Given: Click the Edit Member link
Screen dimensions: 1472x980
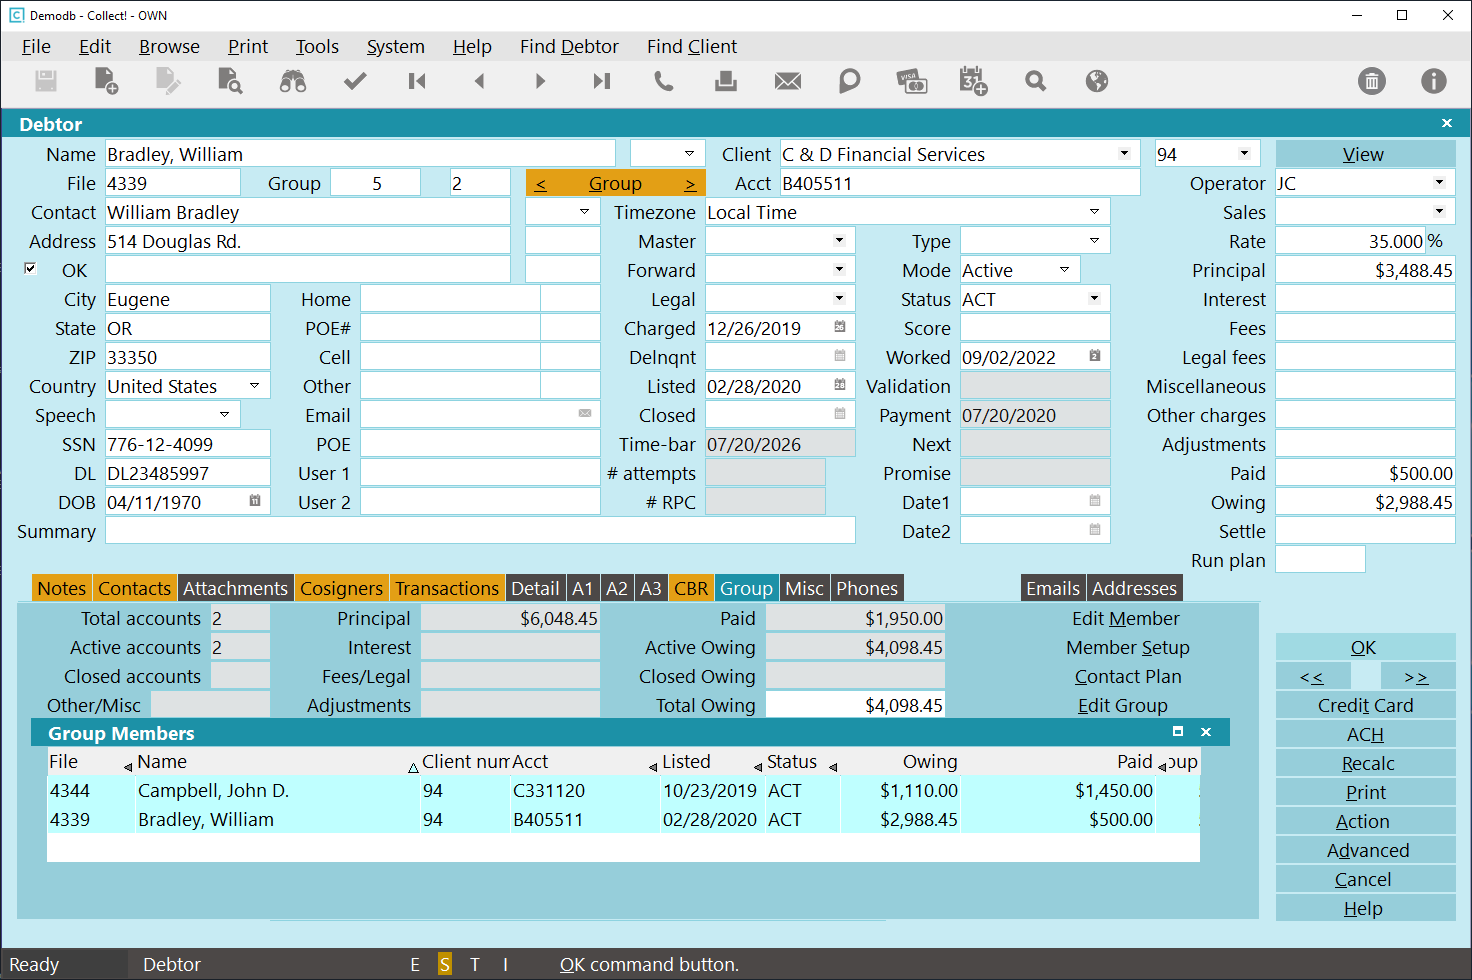Looking at the screenshot, I should 1126,618.
